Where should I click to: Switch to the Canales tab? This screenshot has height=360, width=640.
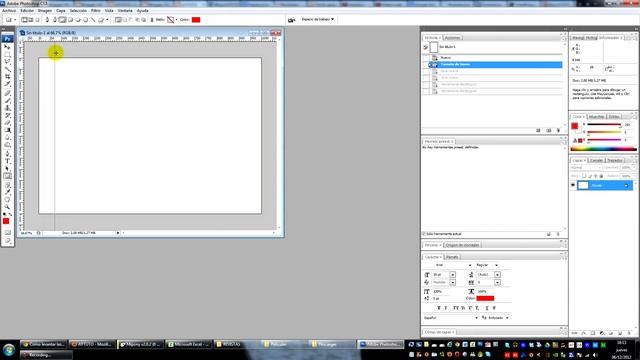596,160
